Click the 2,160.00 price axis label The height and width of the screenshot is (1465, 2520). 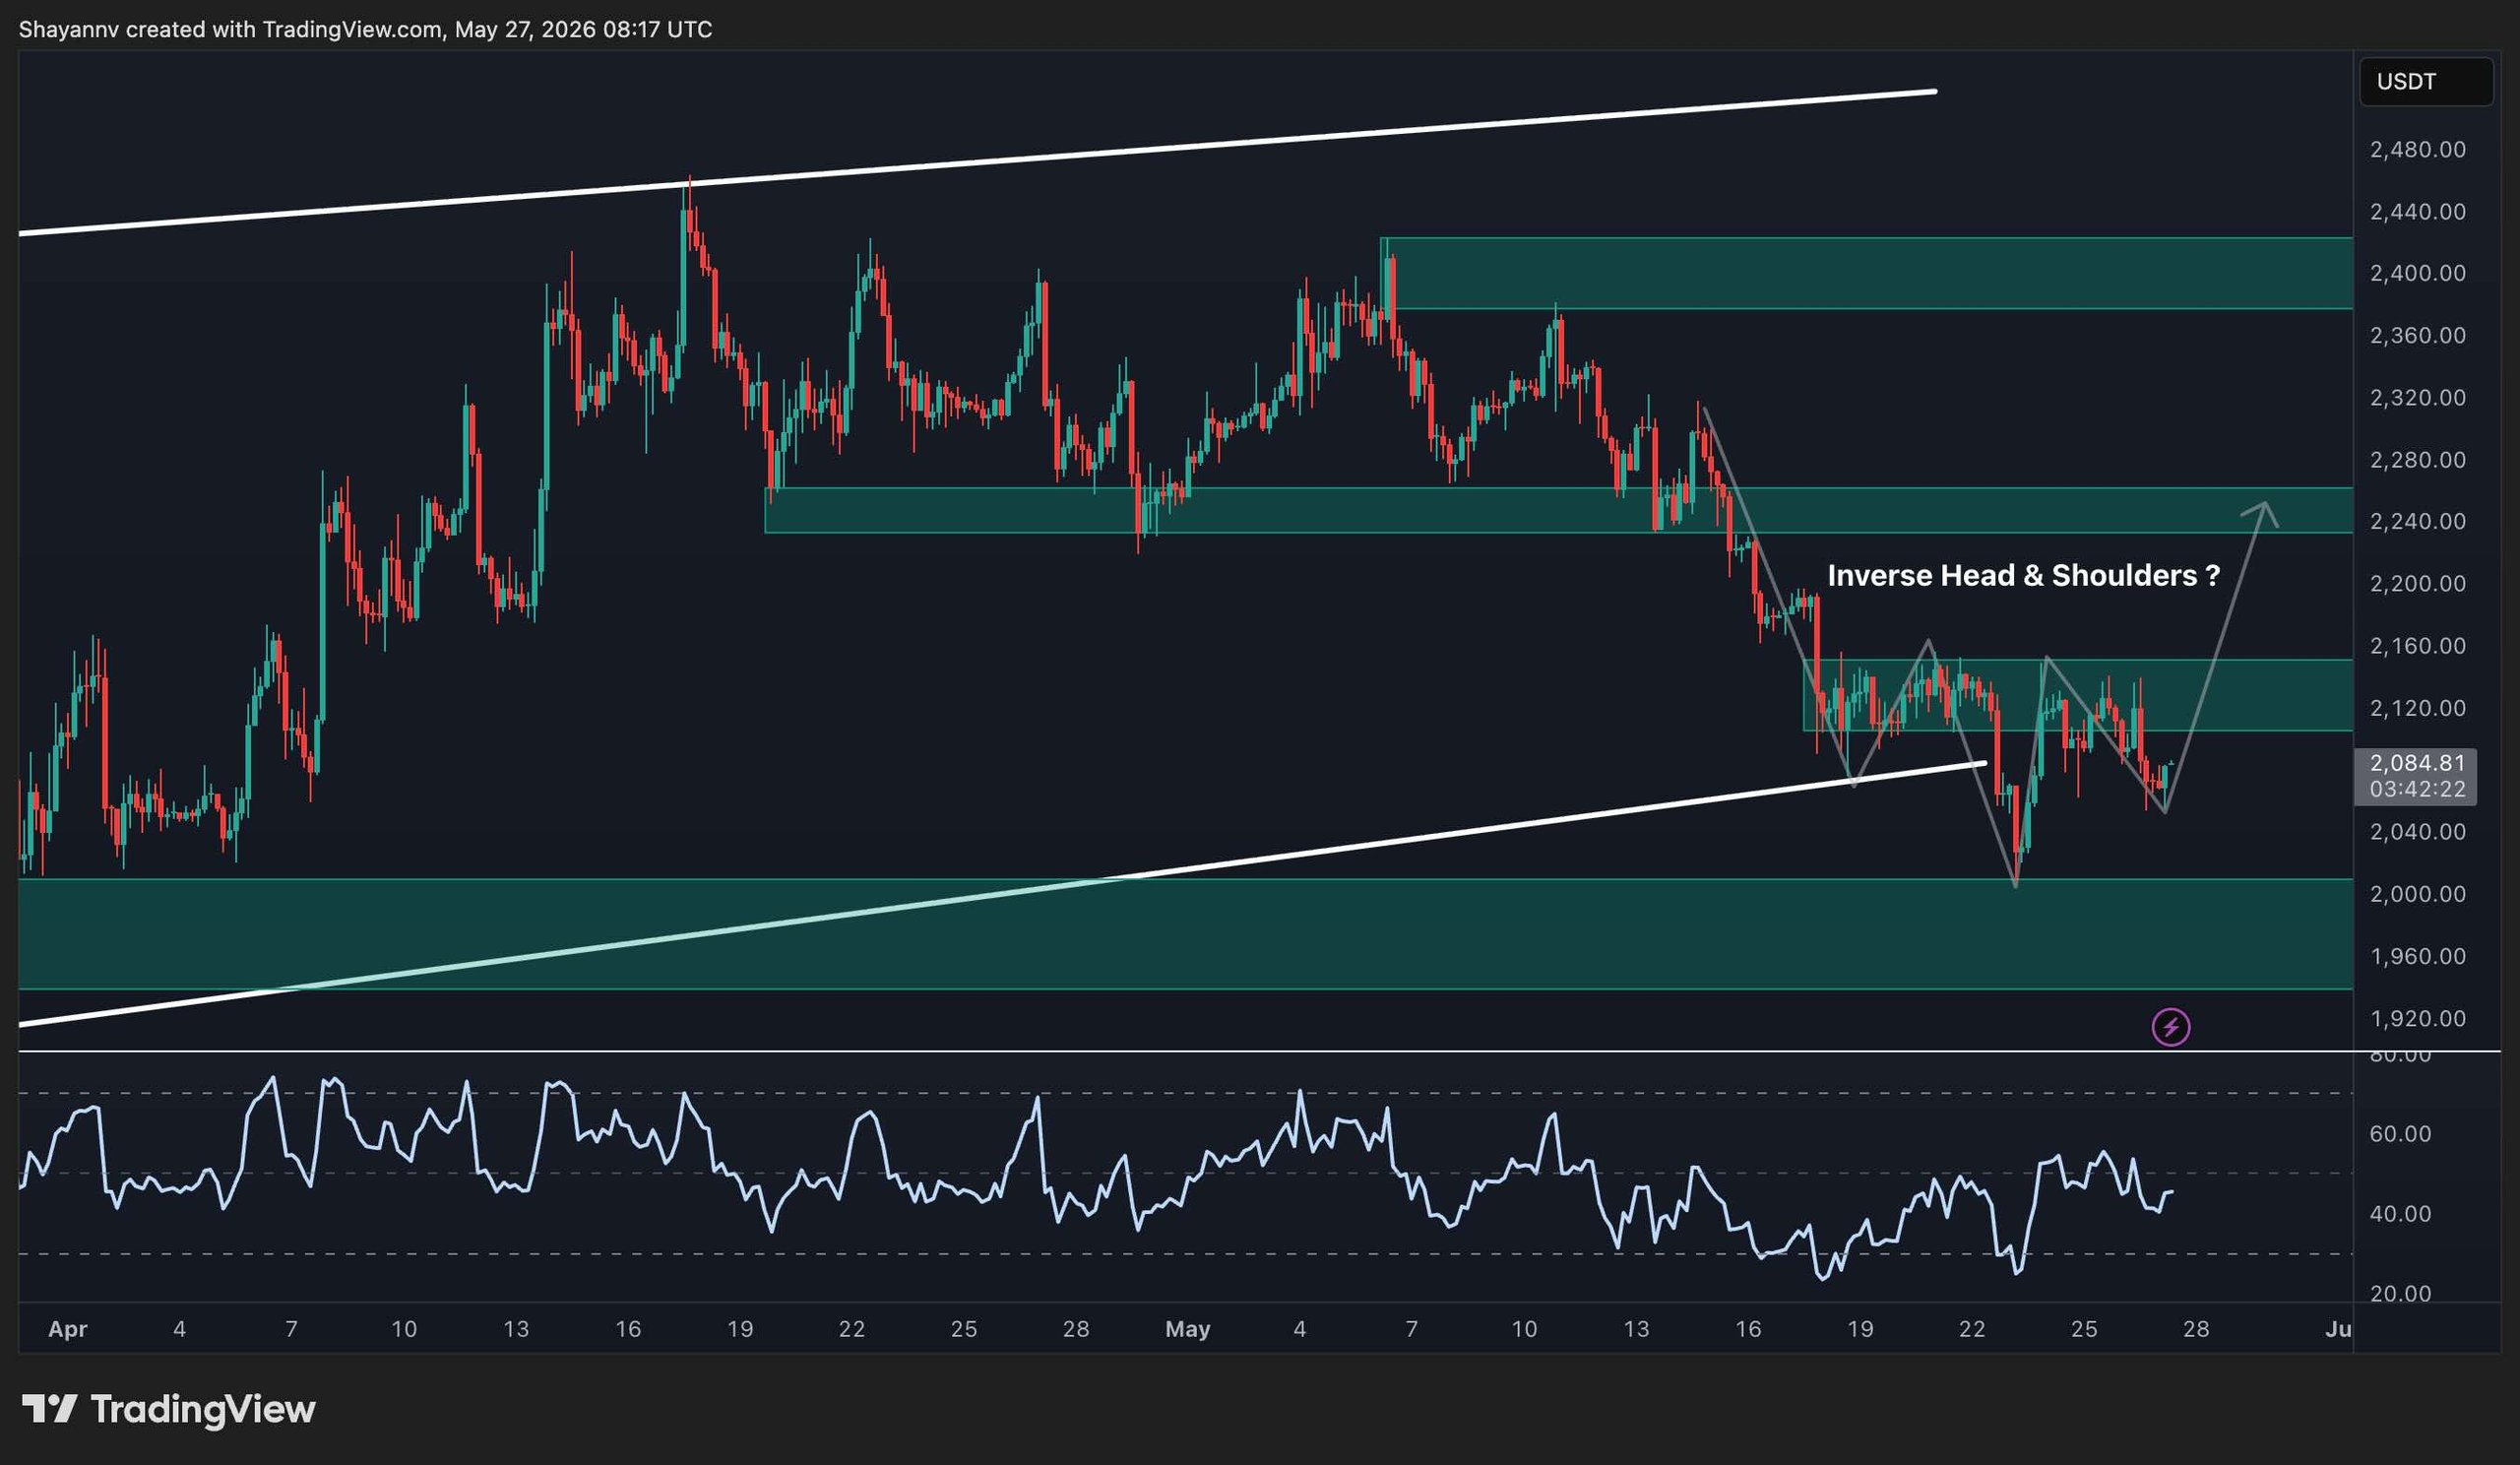pos(2418,646)
